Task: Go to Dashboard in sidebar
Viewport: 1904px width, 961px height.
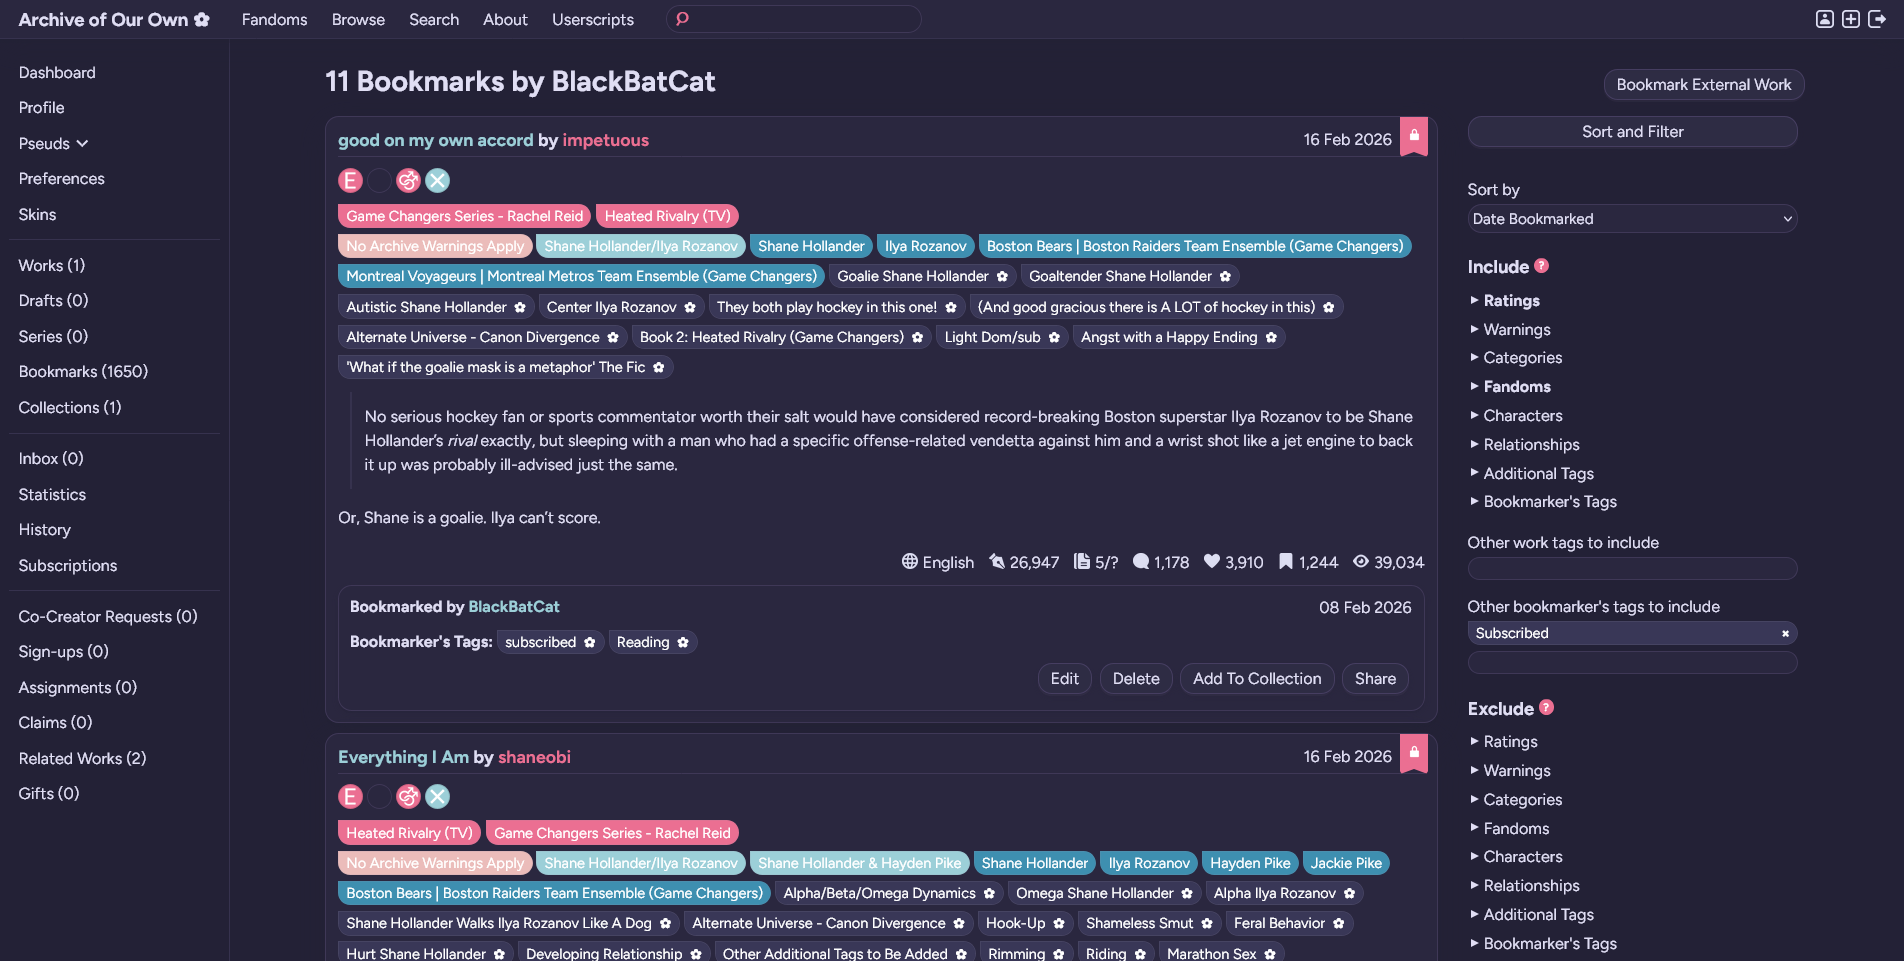Action: (x=57, y=72)
